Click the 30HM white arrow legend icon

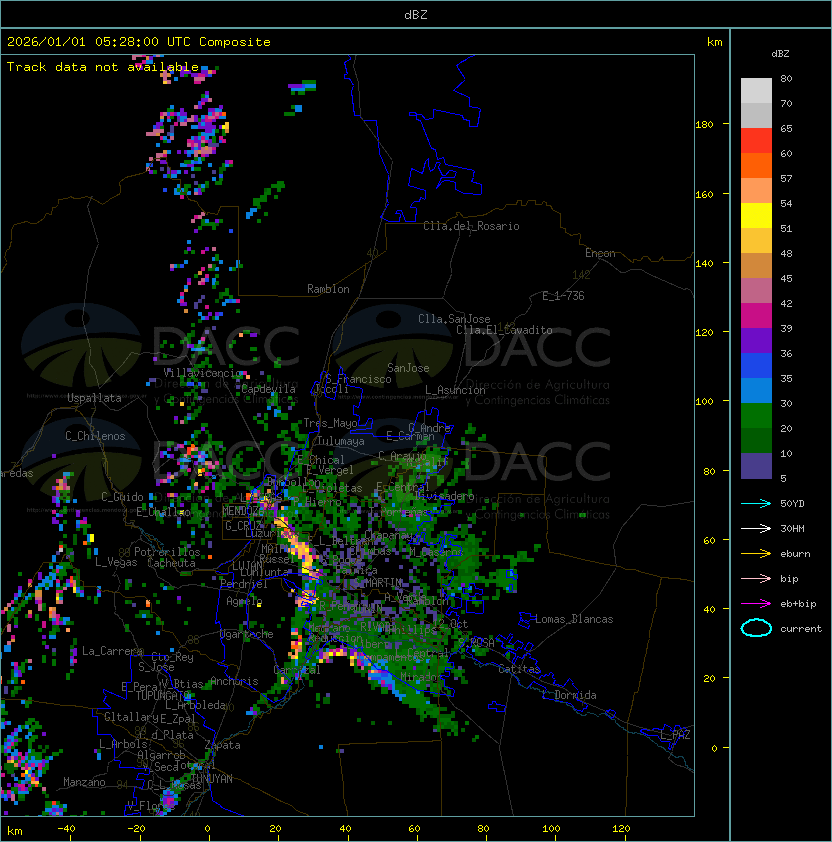pos(756,528)
